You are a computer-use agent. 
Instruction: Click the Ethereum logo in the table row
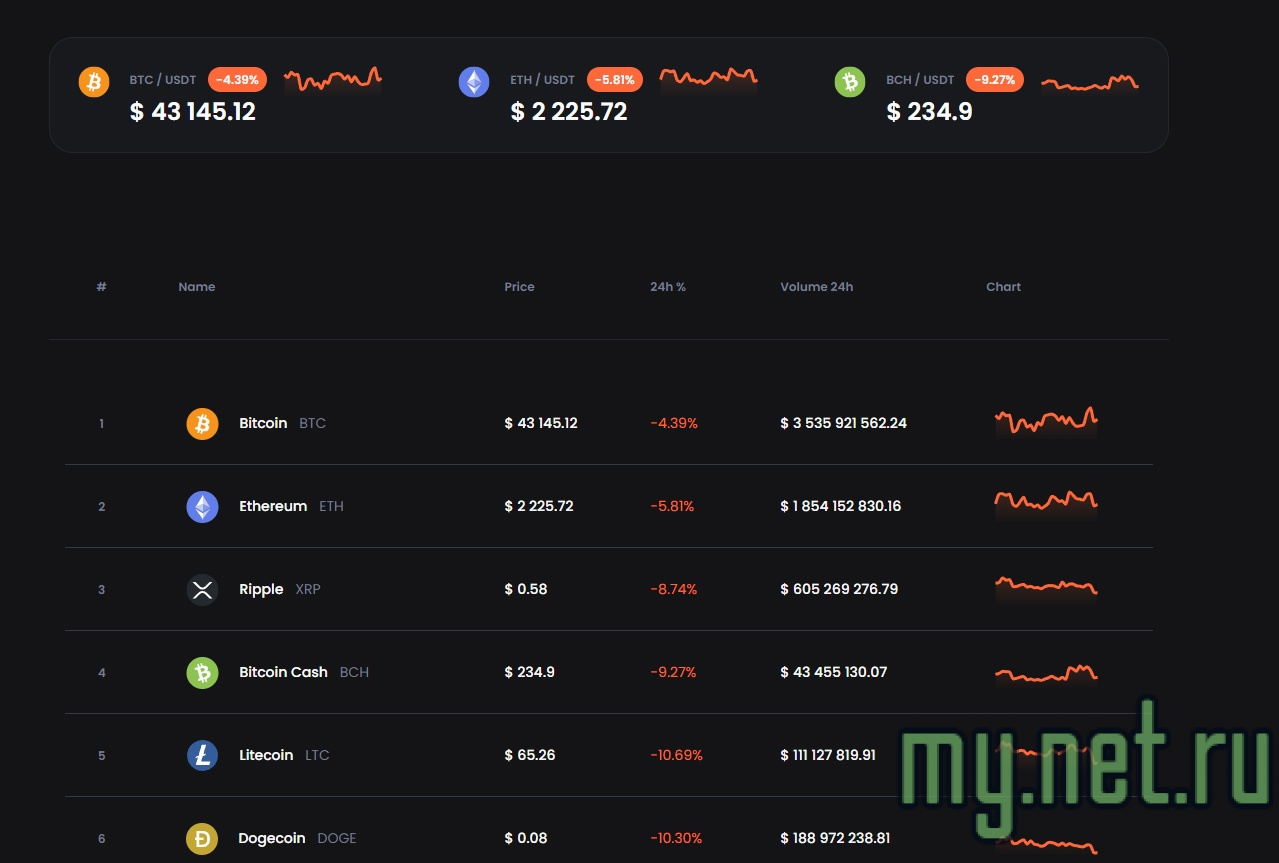click(202, 507)
